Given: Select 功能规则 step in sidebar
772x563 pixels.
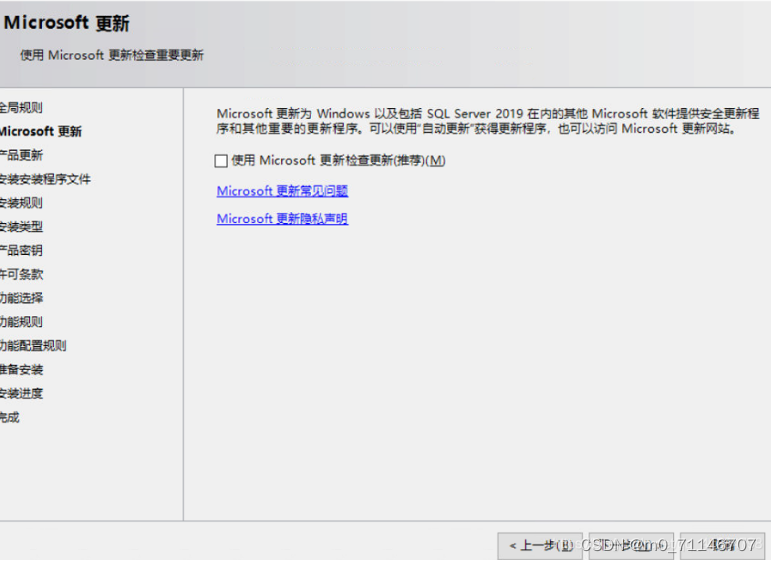Looking at the screenshot, I should coord(21,322).
